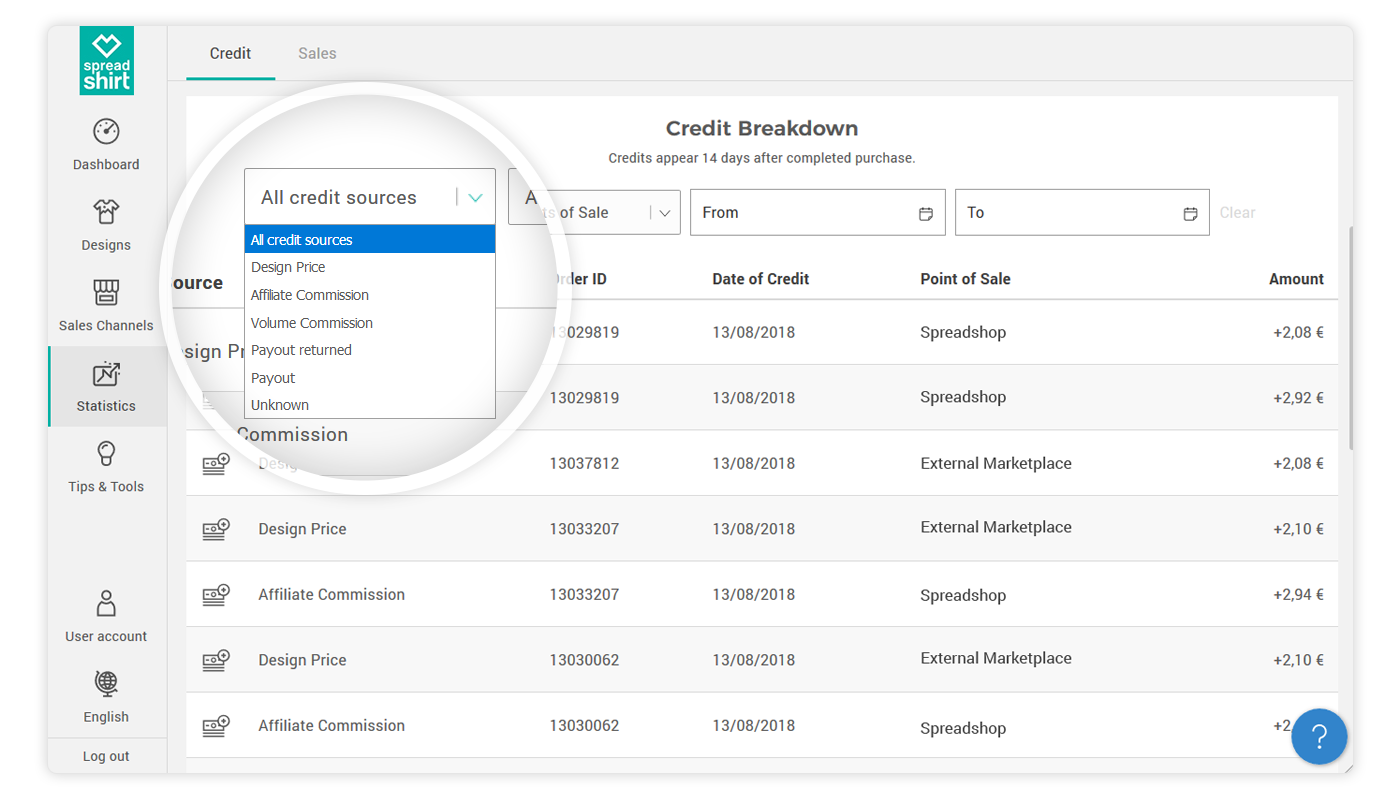
Task: Click the Log out link
Action: [x=106, y=756]
